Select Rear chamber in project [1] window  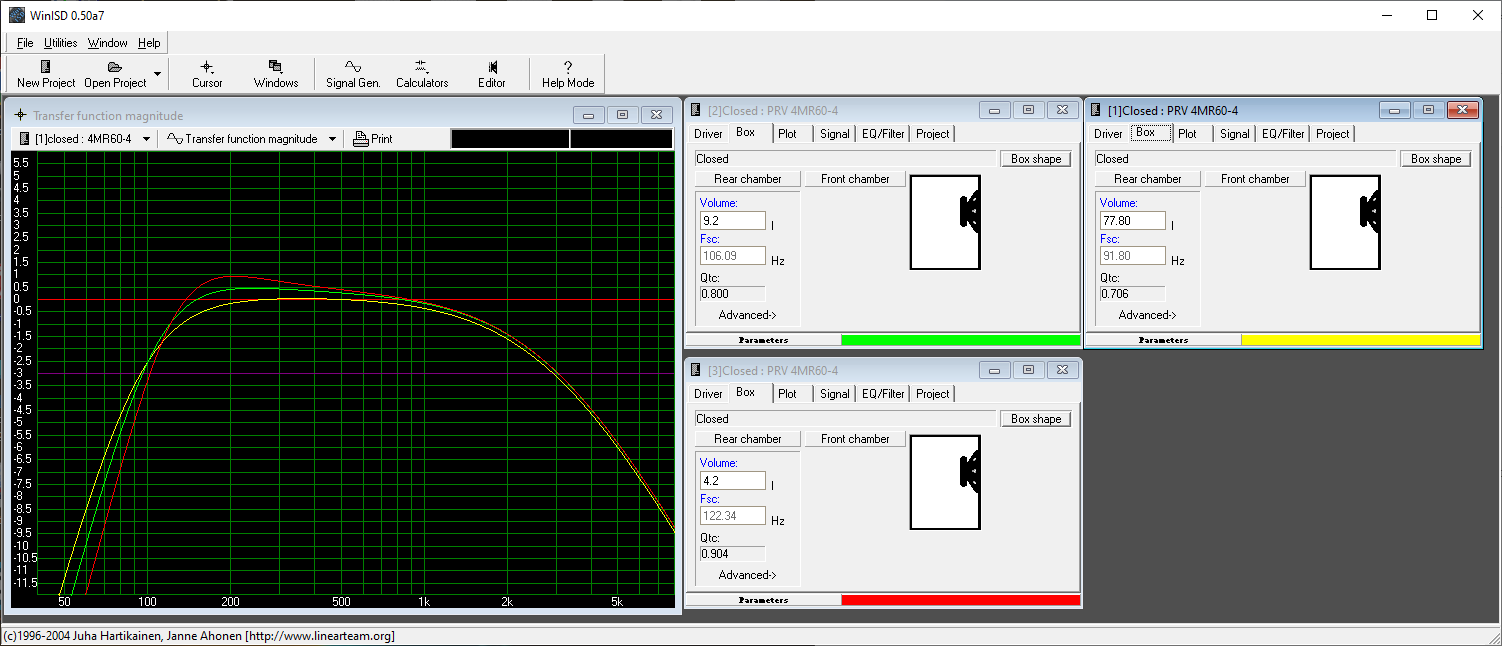tap(1148, 179)
